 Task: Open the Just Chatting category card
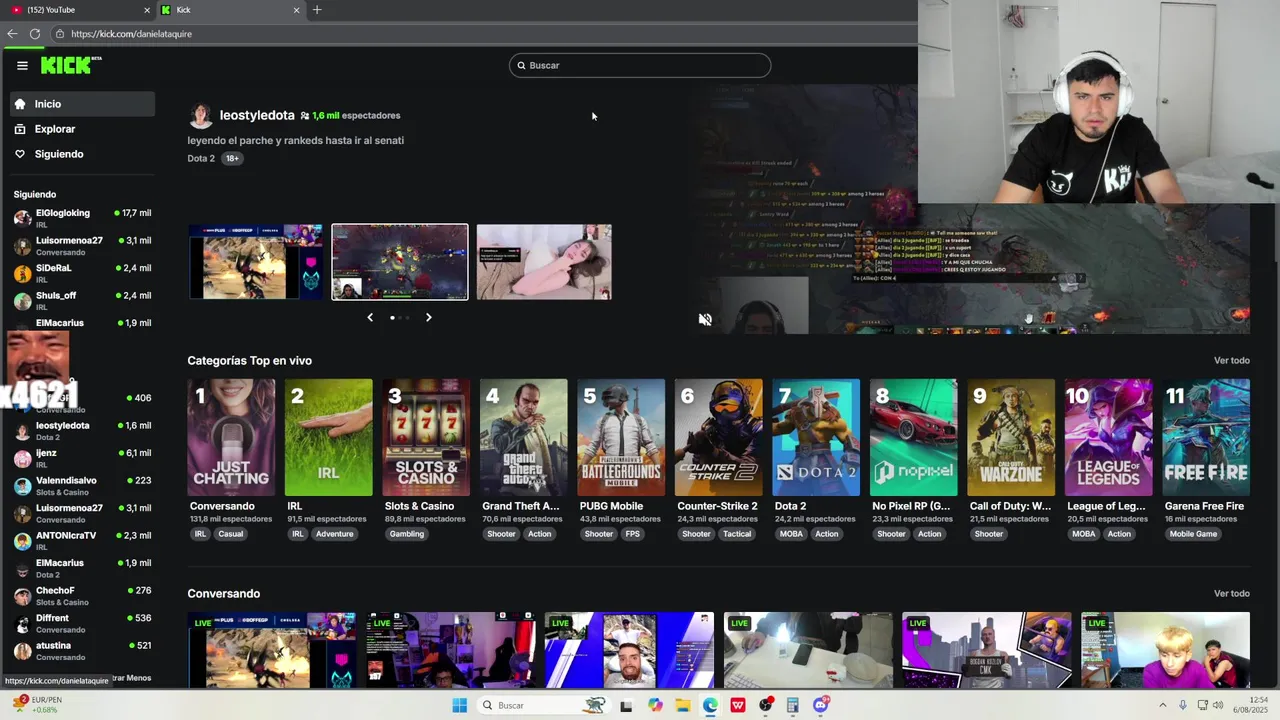coord(231,437)
